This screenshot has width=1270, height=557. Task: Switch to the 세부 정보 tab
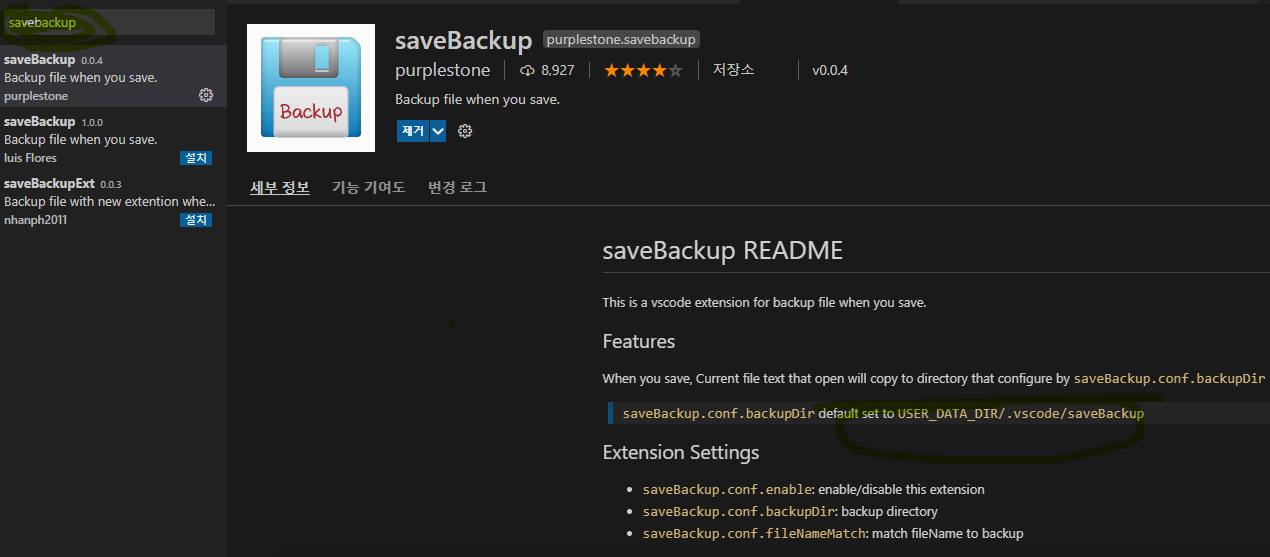280,187
